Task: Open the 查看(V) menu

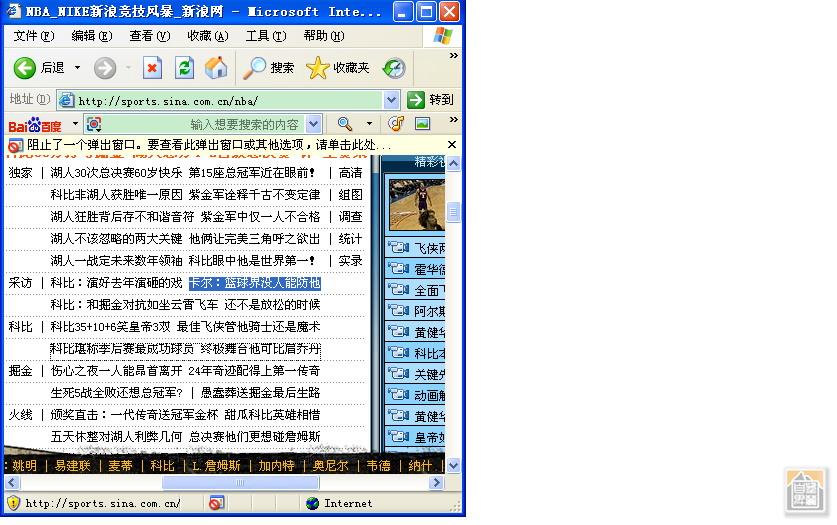Action: click(x=149, y=36)
